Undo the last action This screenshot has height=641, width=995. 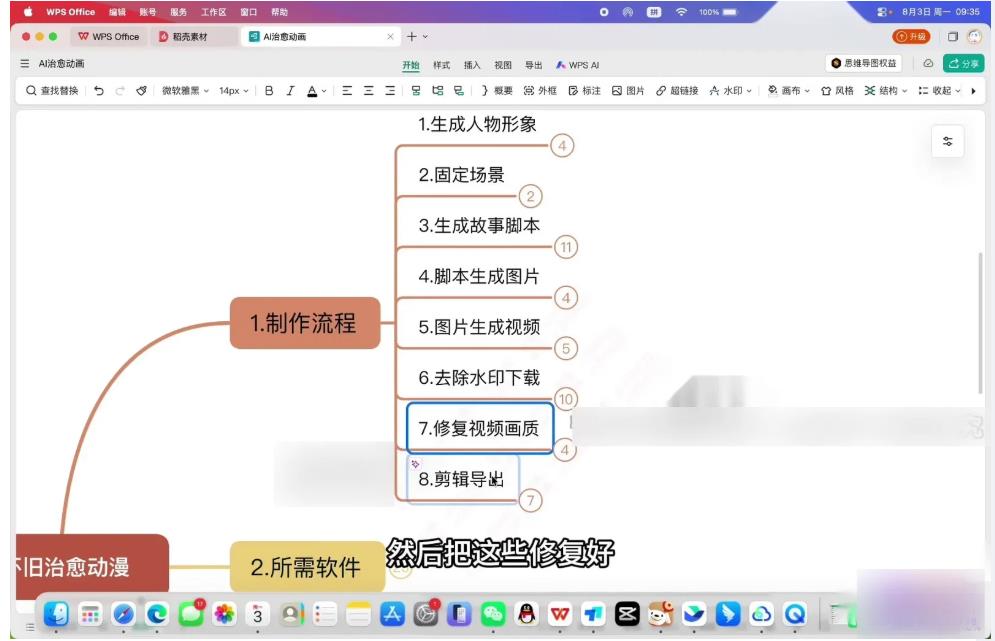[98, 91]
